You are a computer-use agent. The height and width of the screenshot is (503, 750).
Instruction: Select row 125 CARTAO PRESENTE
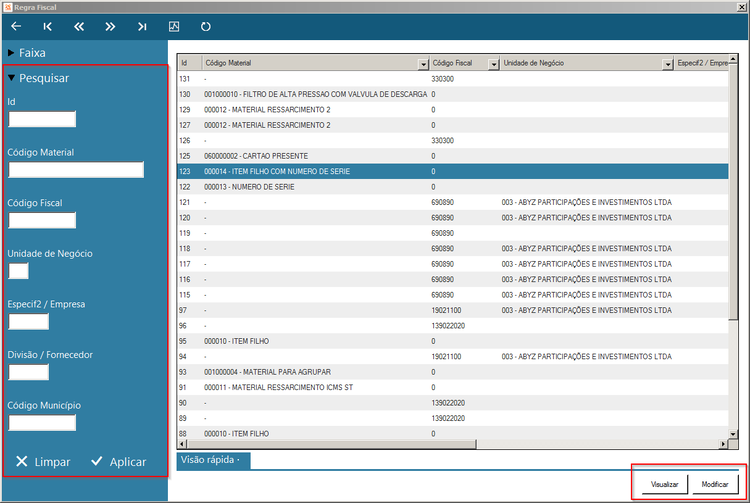[452, 156]
